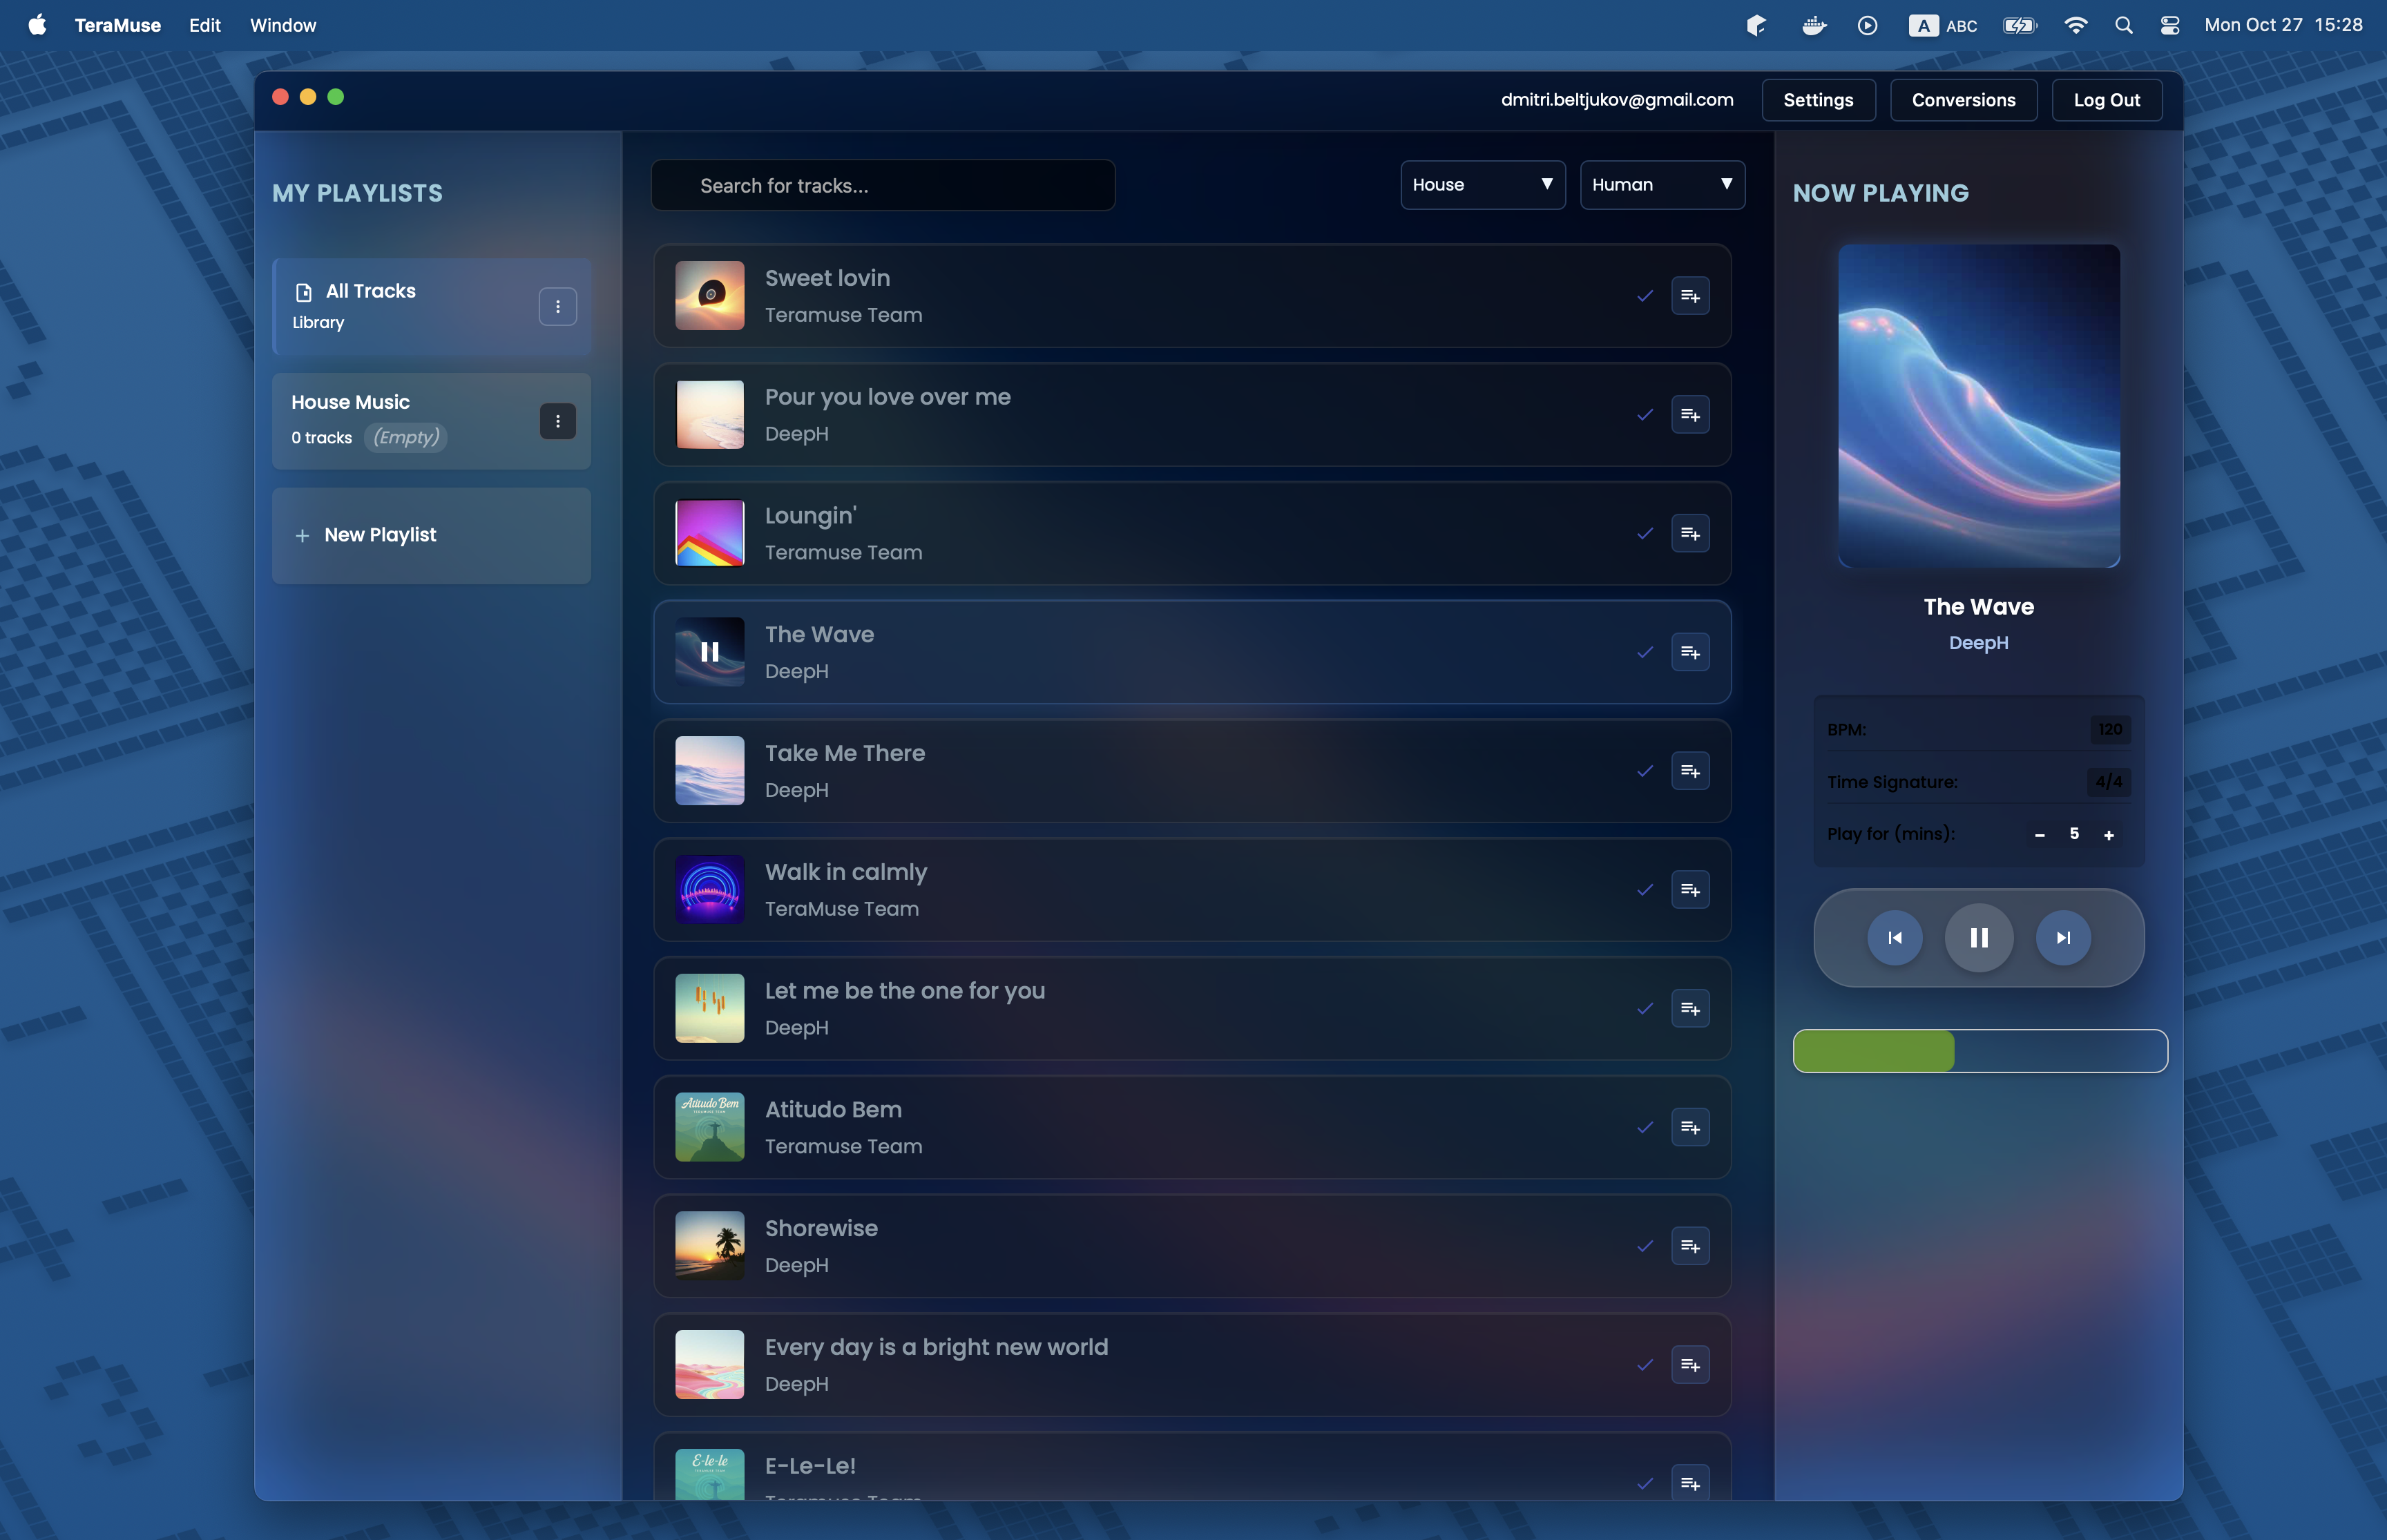Open the kebab menu on the All Tracks playlist

point(557,306)
